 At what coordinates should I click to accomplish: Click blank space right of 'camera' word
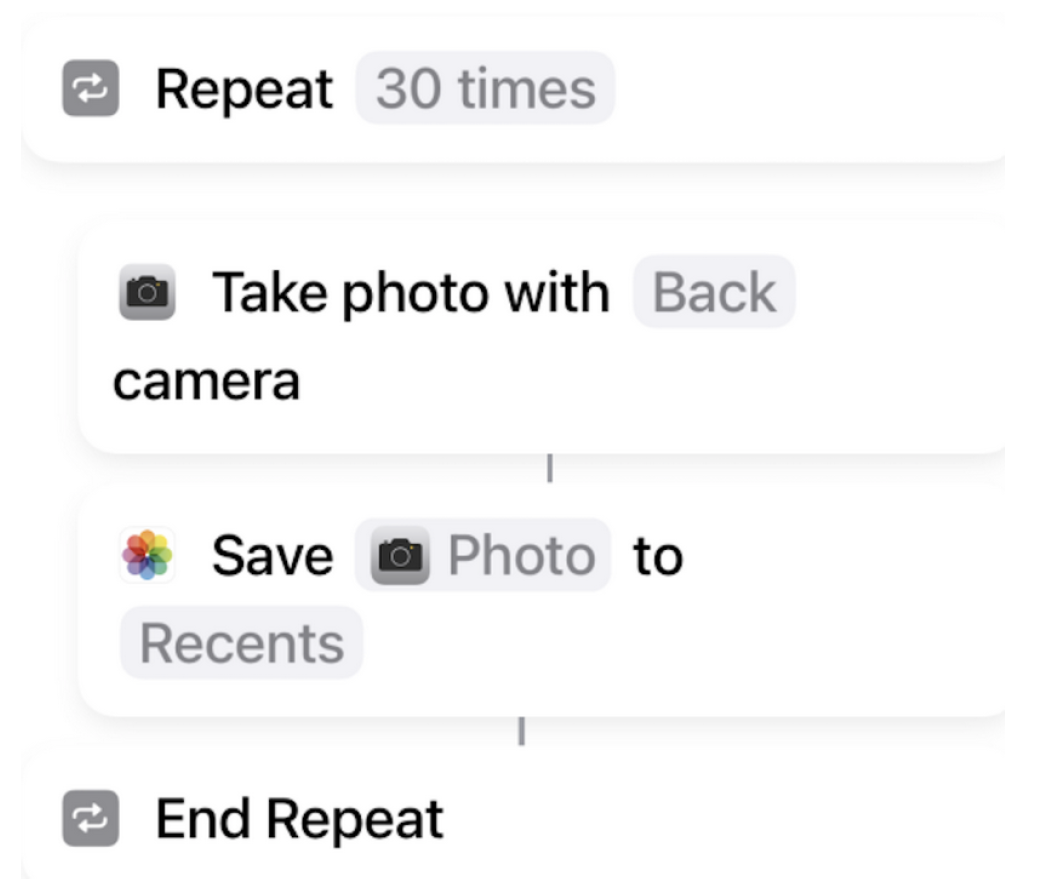point(600,381)
